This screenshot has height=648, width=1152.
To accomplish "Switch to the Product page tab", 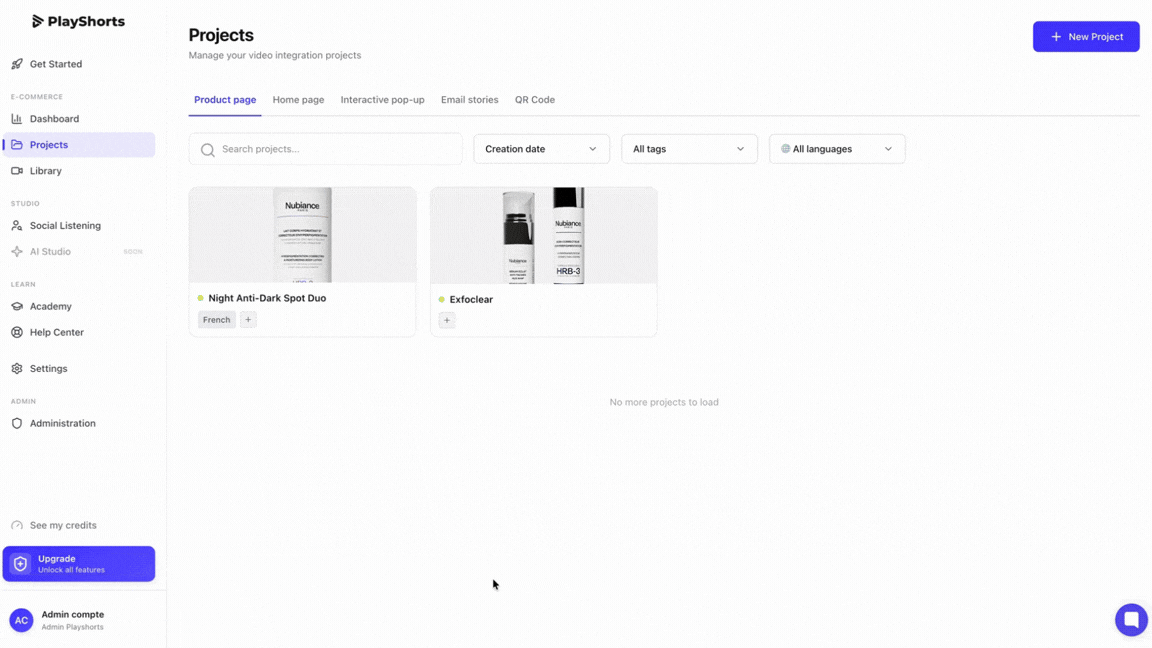I will point(225,100).
